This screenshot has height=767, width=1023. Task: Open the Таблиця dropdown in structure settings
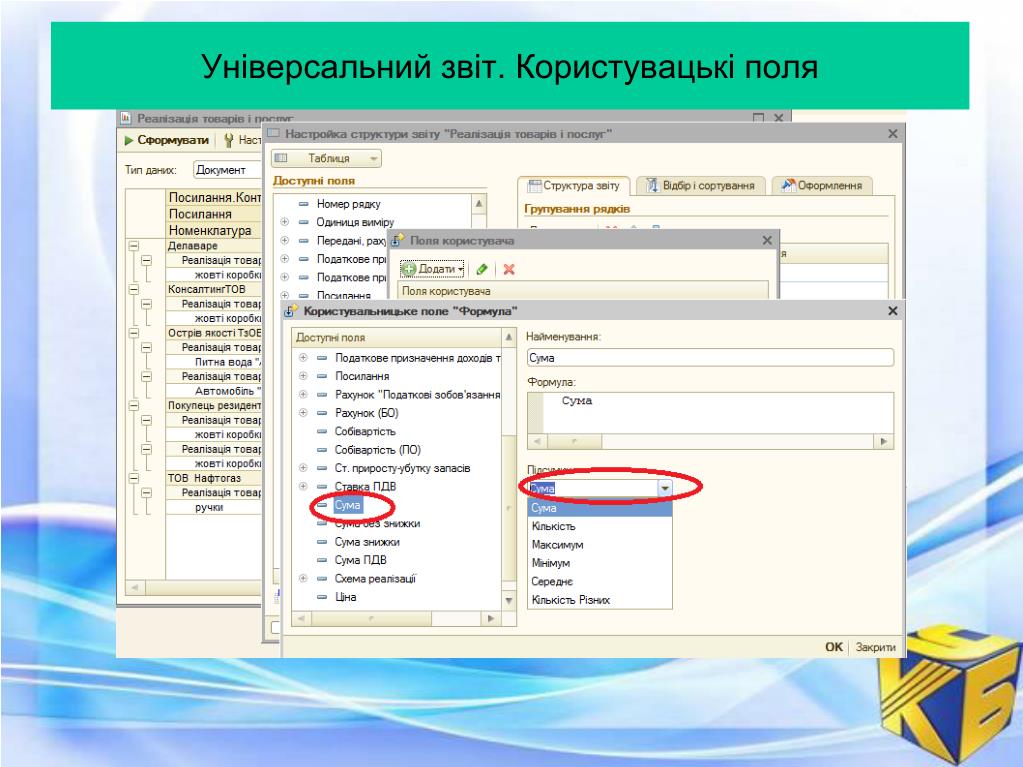click(x=327, y=158)
